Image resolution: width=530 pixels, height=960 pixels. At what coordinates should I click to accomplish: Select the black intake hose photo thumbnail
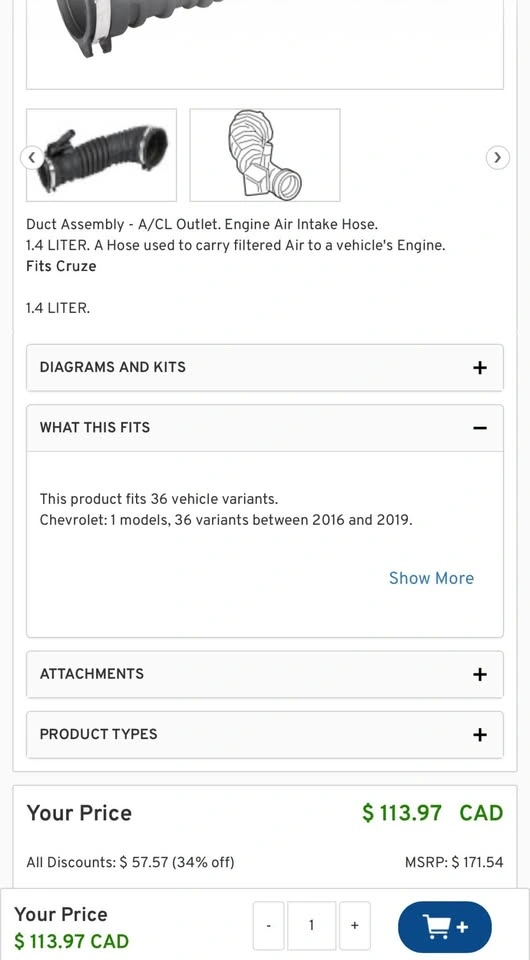point(102,155)
